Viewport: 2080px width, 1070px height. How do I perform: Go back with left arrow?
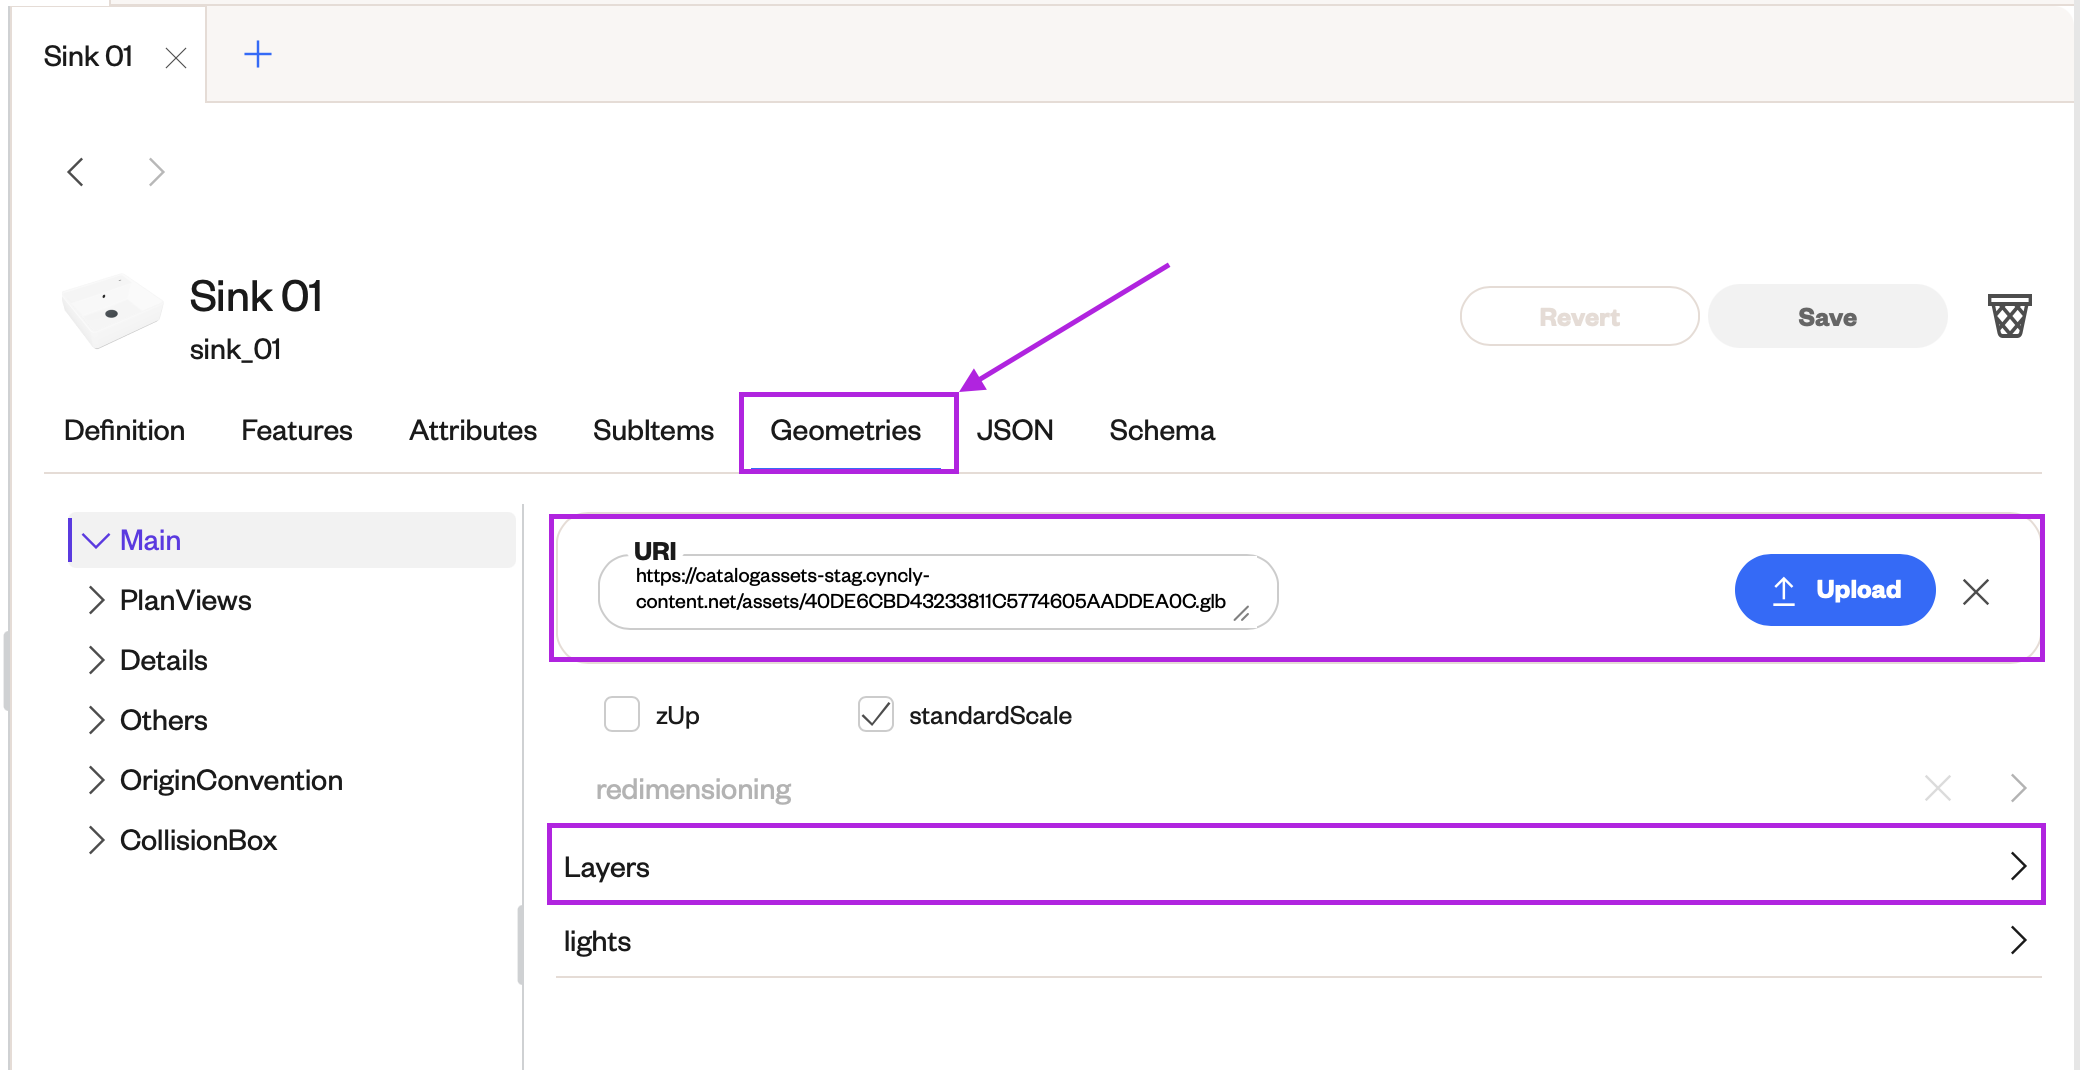[76, 172]
